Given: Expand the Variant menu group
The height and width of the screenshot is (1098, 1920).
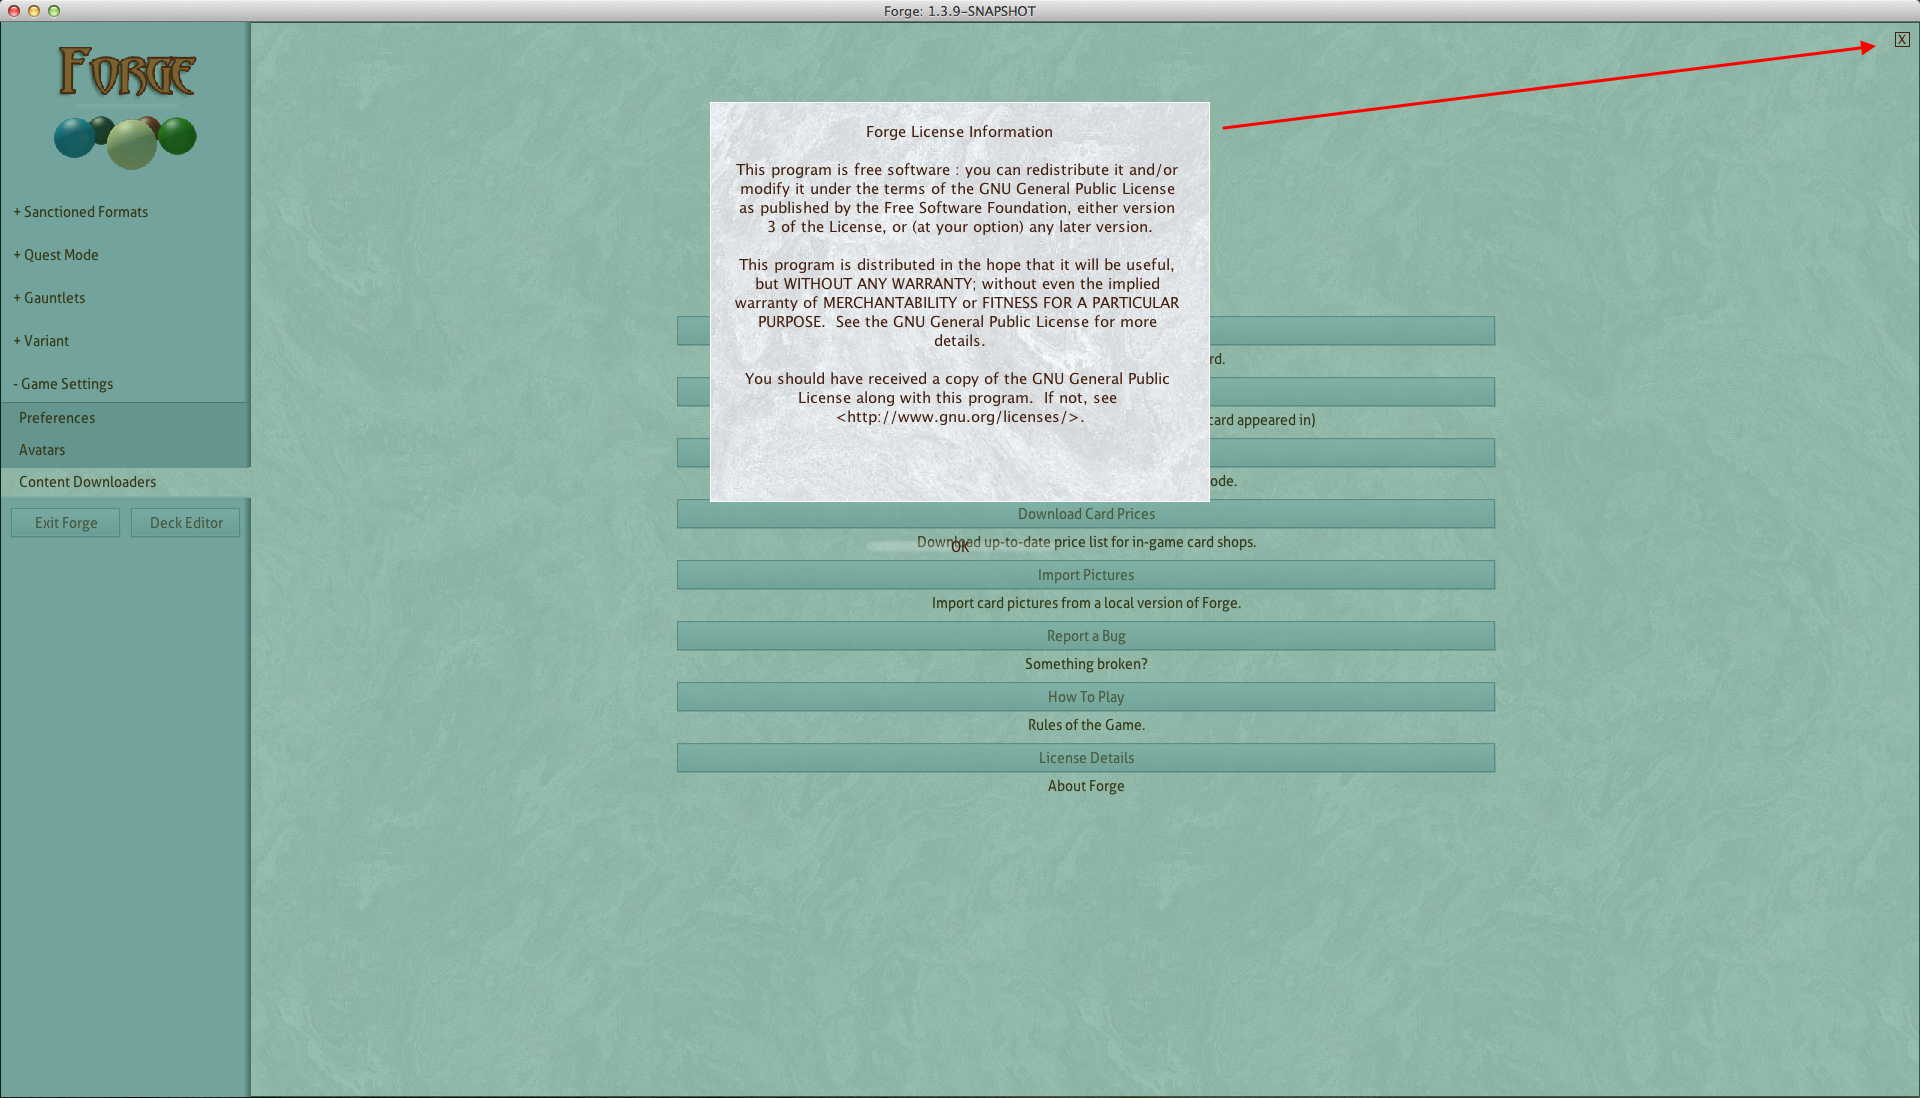Looking at the screenshot, I should click(45, 341).
